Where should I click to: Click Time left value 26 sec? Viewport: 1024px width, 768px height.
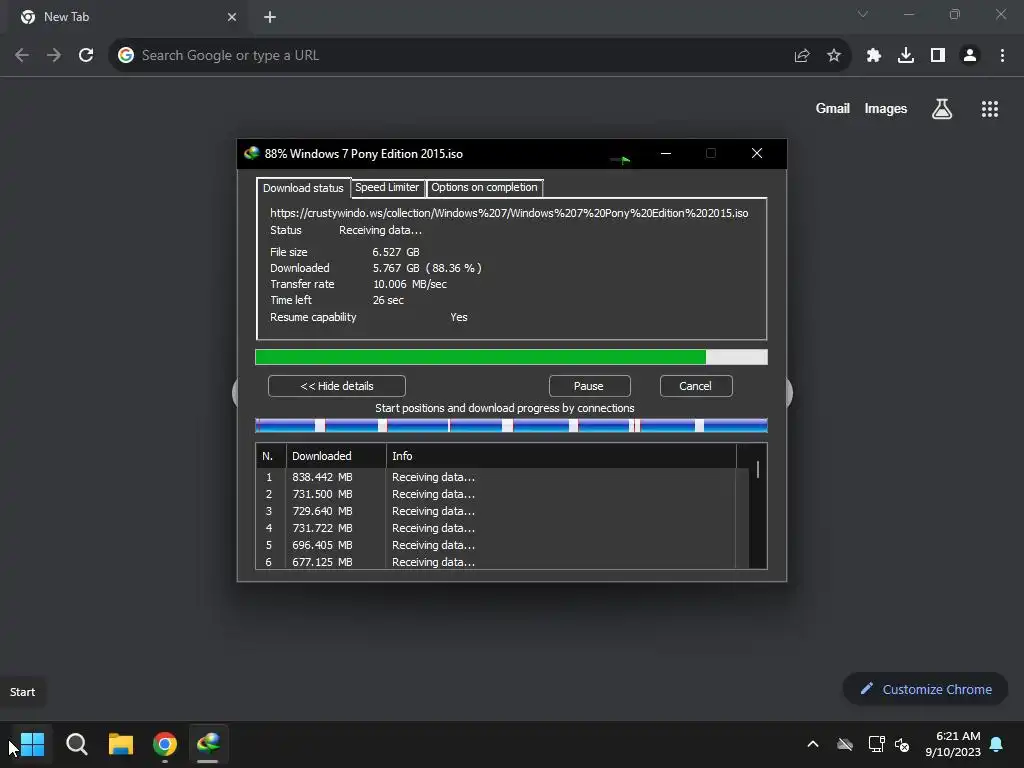(x=389, y=300)
